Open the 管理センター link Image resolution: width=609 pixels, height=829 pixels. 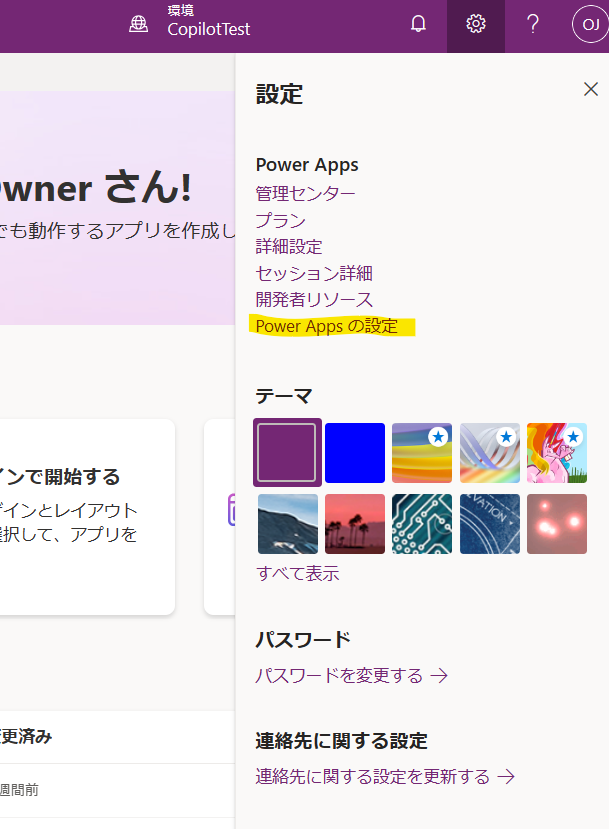306,194
